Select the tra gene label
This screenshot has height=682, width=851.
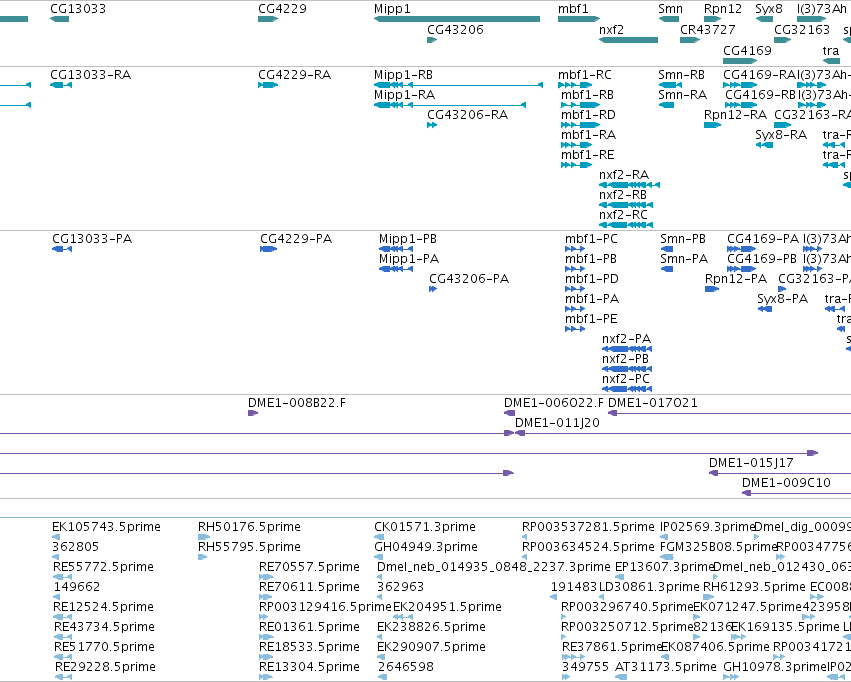click(831, 50)
